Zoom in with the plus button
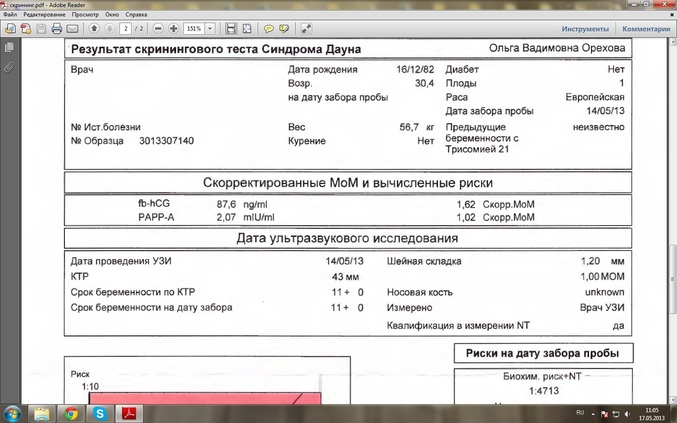The height and width of the screenshot is (423, 677). (x=174, y=29)
